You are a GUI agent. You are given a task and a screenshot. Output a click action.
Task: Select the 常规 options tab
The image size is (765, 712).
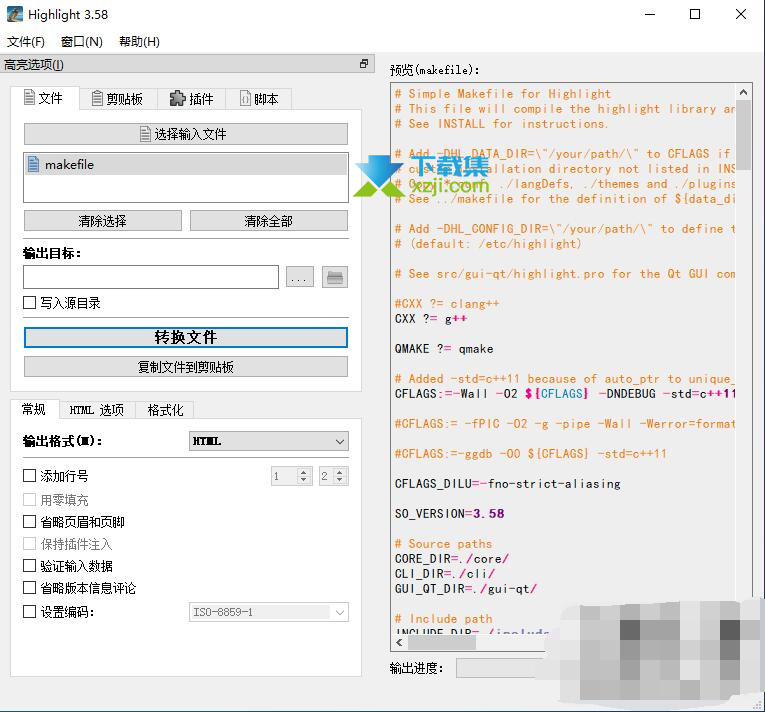pos(34,409)
